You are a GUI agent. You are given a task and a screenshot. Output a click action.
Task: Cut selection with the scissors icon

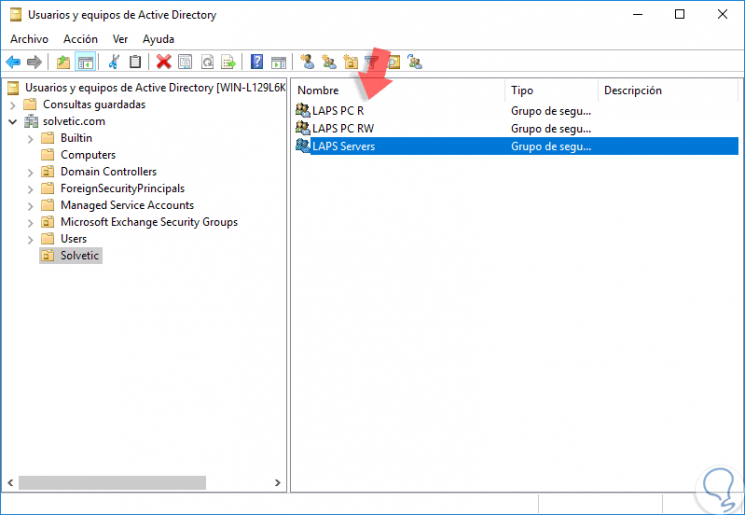pos(114,62)
